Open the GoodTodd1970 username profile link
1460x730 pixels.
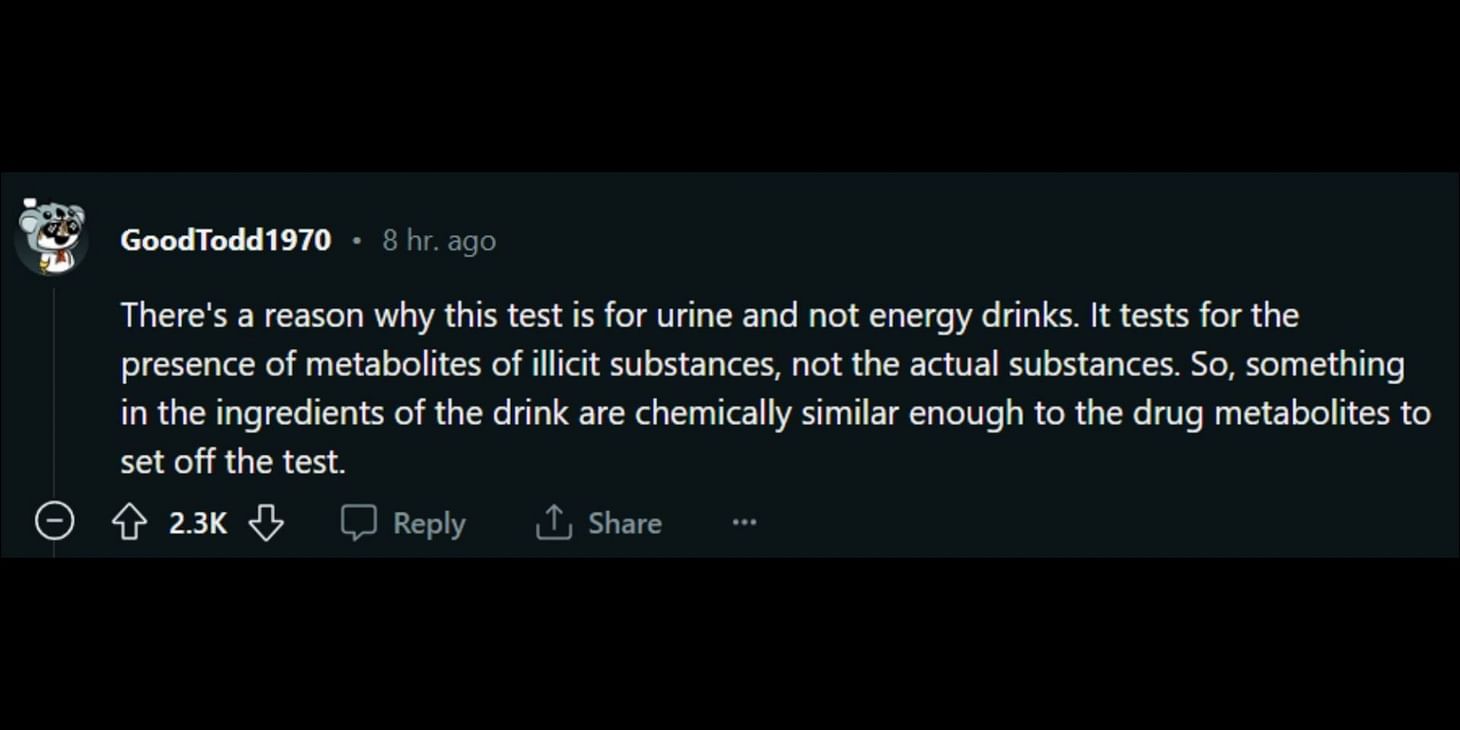click(x=225, y=241)
